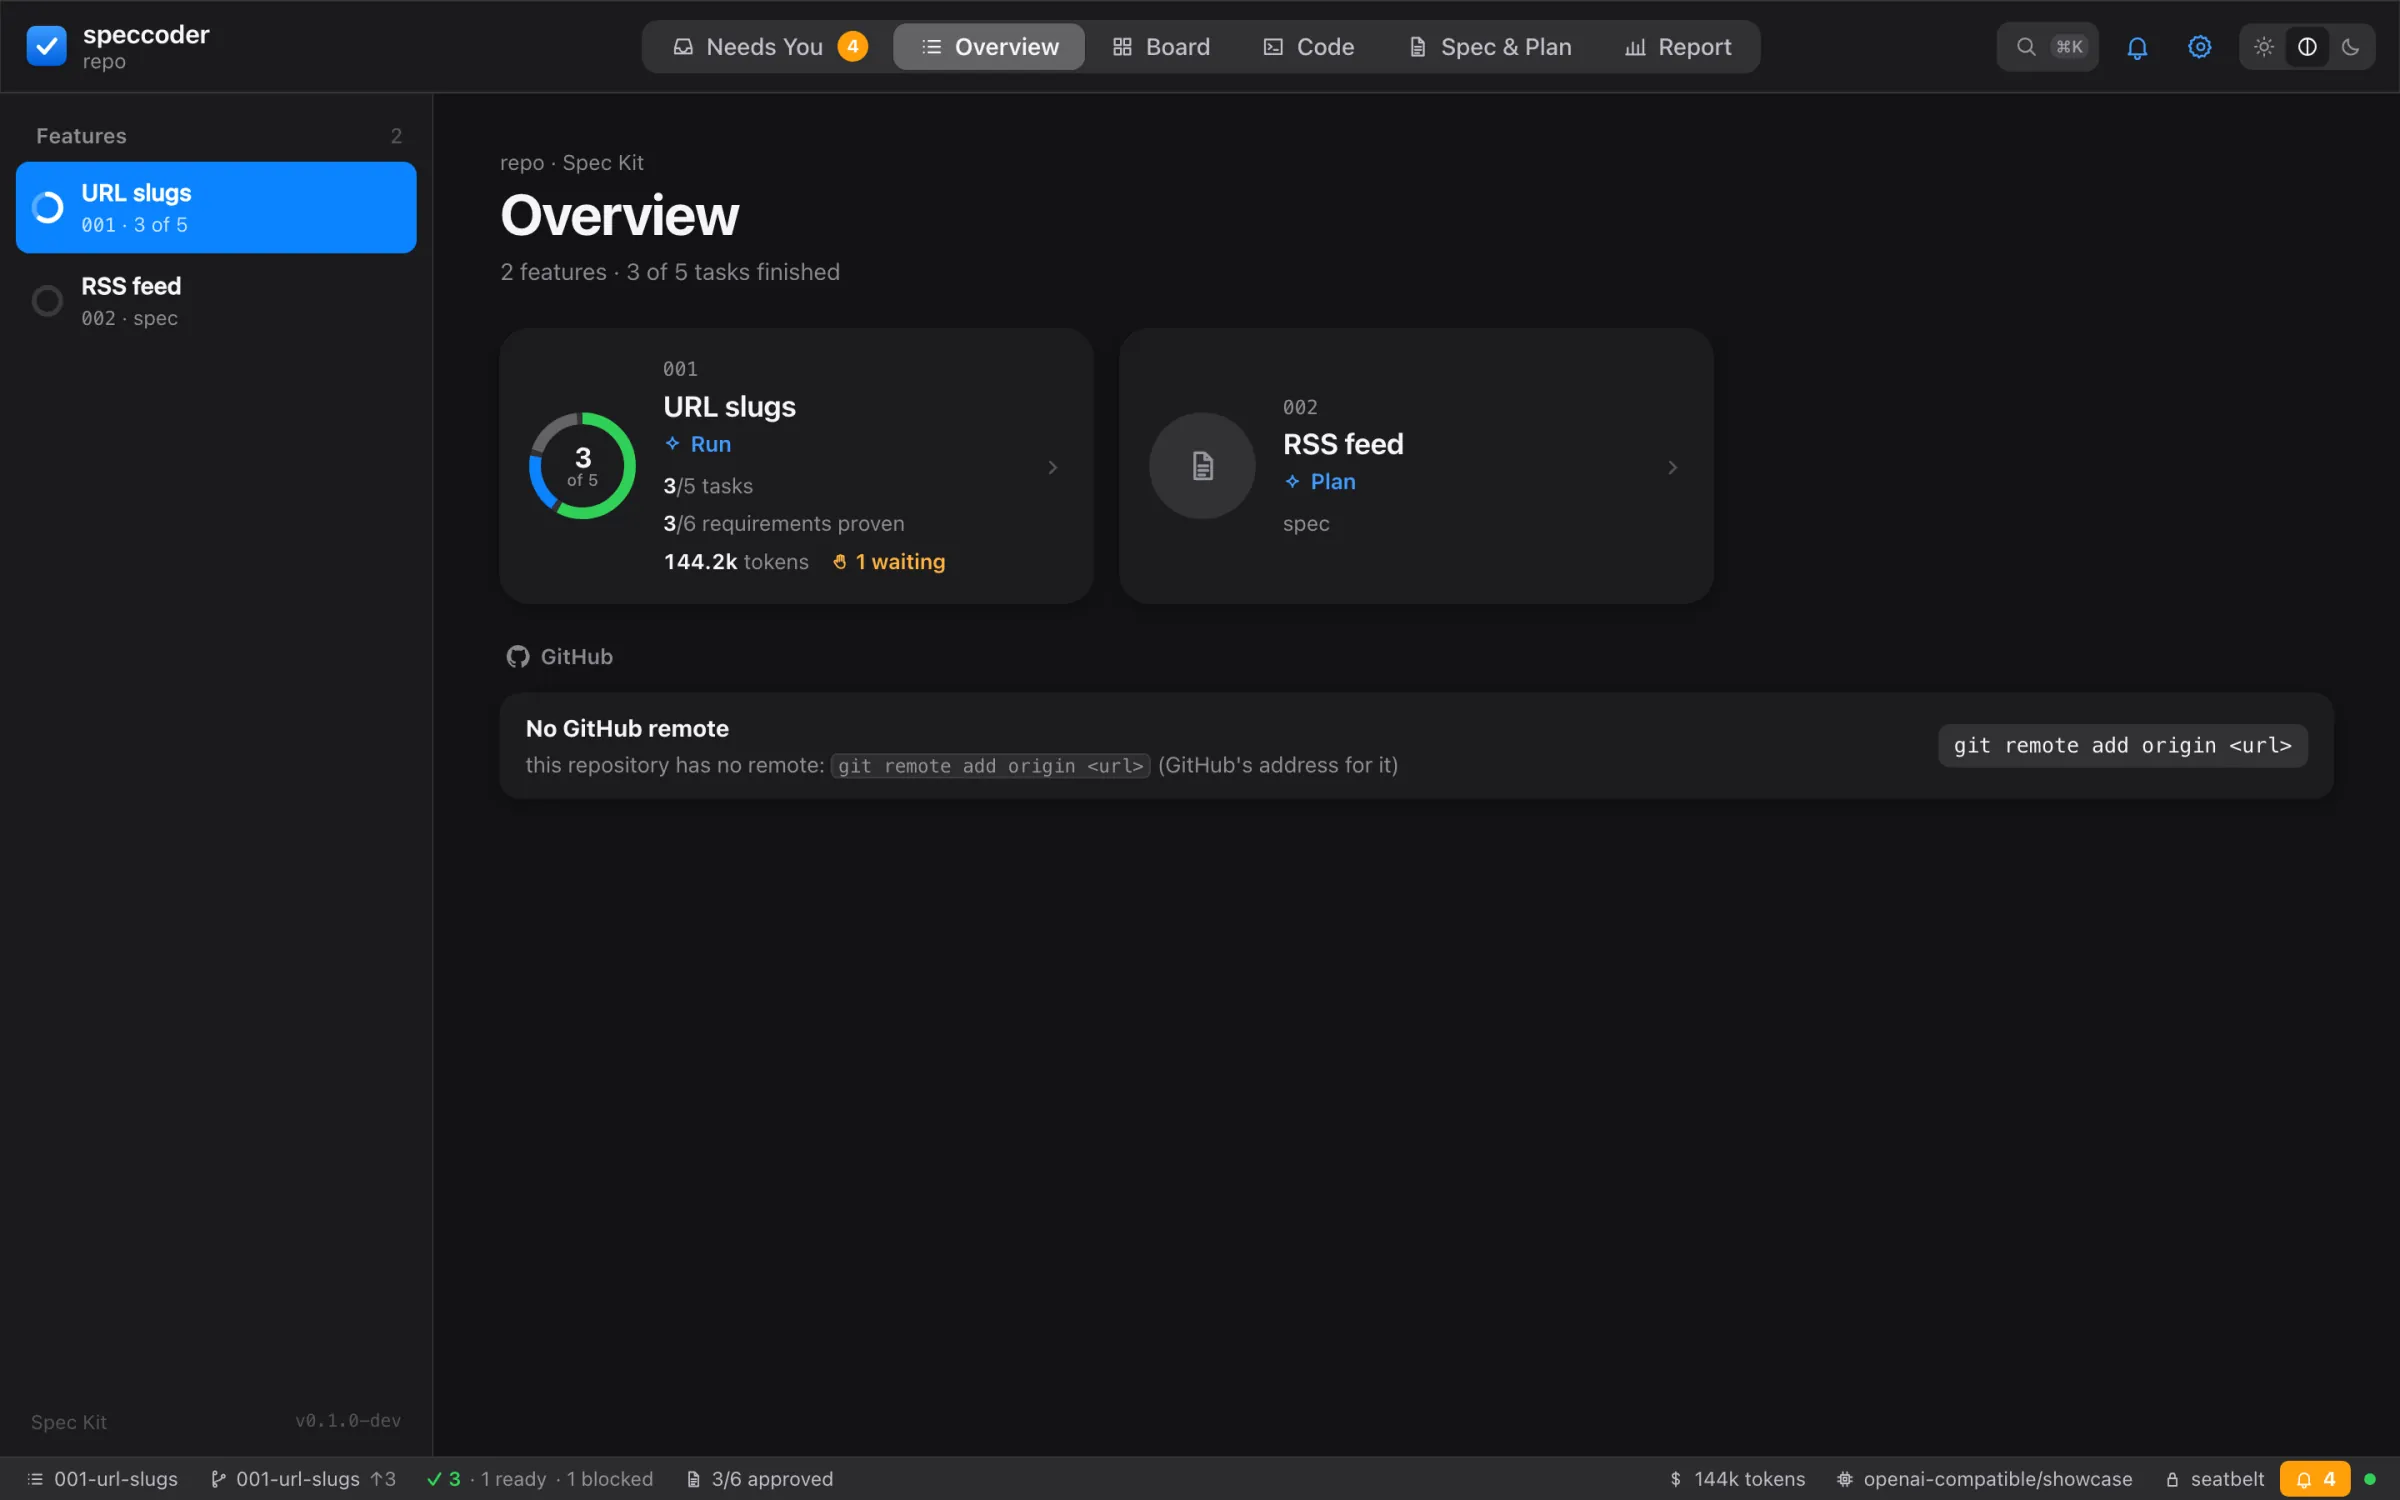This screenshot has width=2400, height=1500.
Task: Switch to light theme sun icon
Action: (2264, 47)
